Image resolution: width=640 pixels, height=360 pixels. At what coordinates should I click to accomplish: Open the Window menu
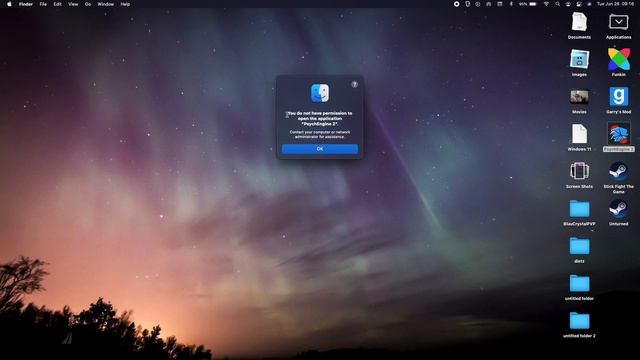click(105, 4)
